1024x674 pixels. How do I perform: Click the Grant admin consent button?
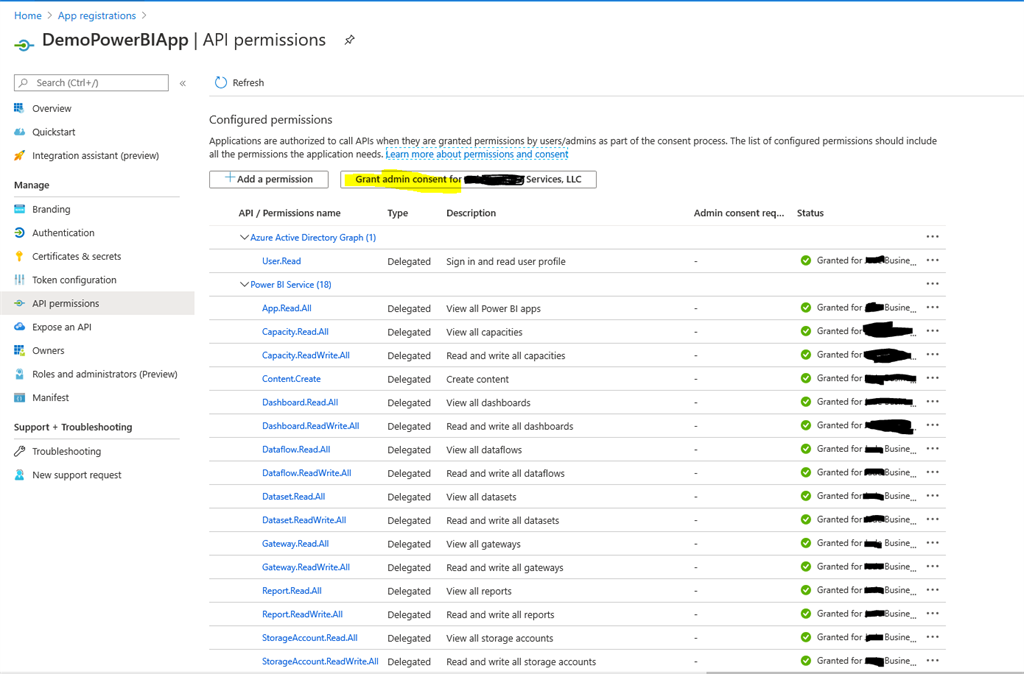click(468, 179)
